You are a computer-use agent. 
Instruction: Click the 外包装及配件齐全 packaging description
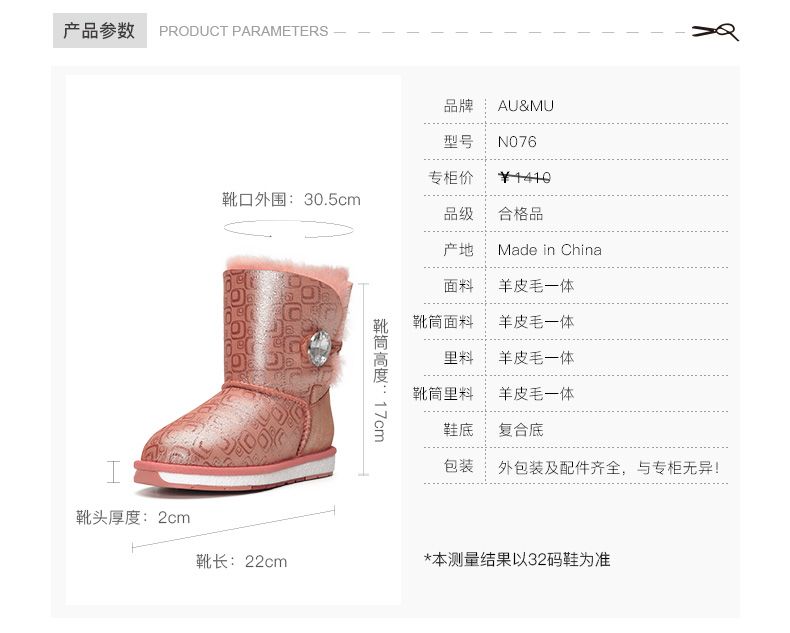point(609,468)
